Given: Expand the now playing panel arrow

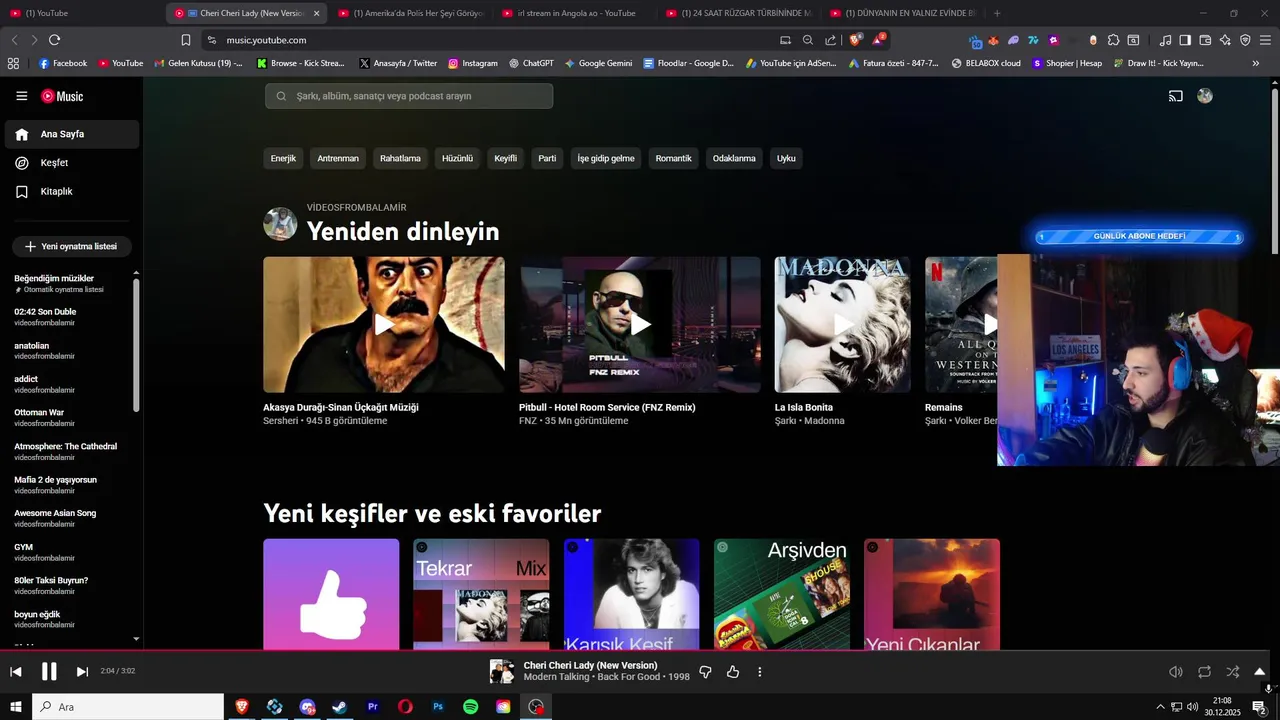Looking at the screenshot, I should pos(1260,672).
